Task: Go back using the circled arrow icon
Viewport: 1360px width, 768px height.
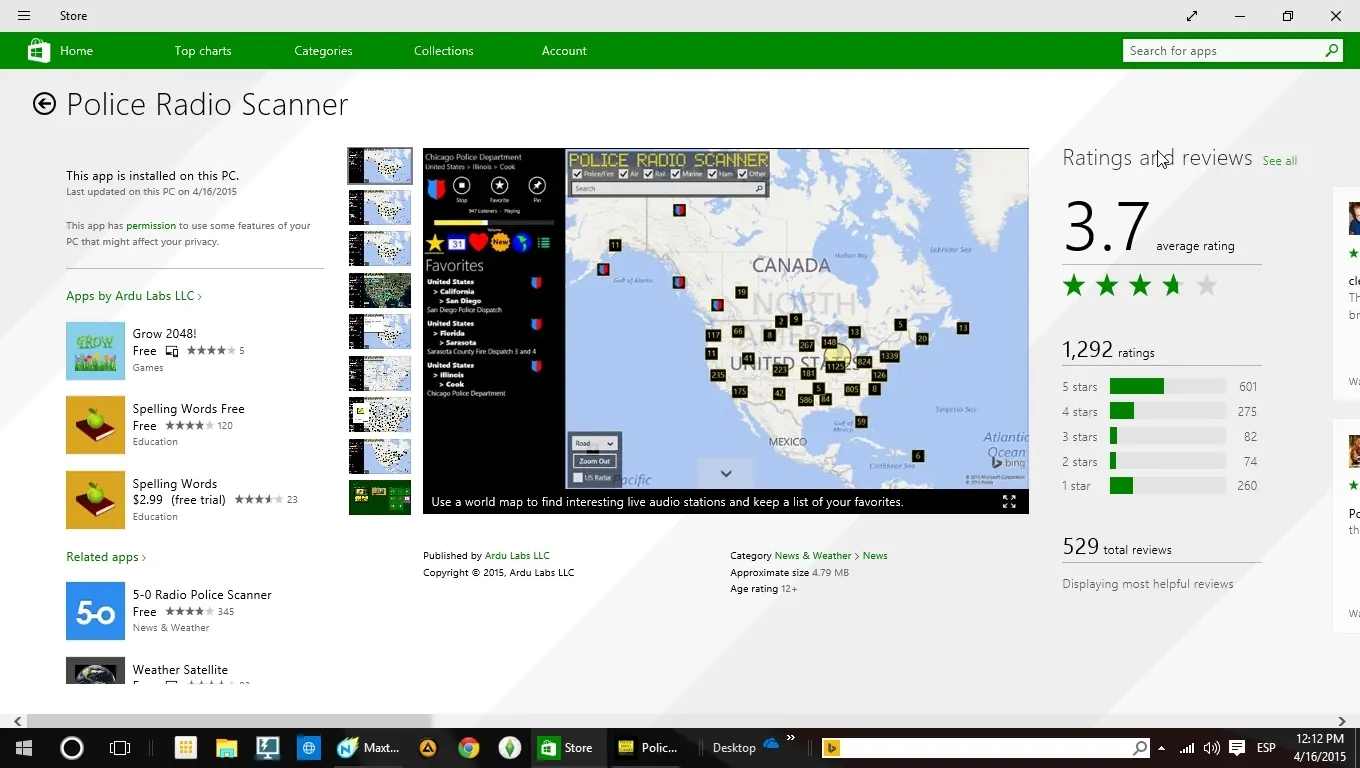Action: tap(44, 104)
